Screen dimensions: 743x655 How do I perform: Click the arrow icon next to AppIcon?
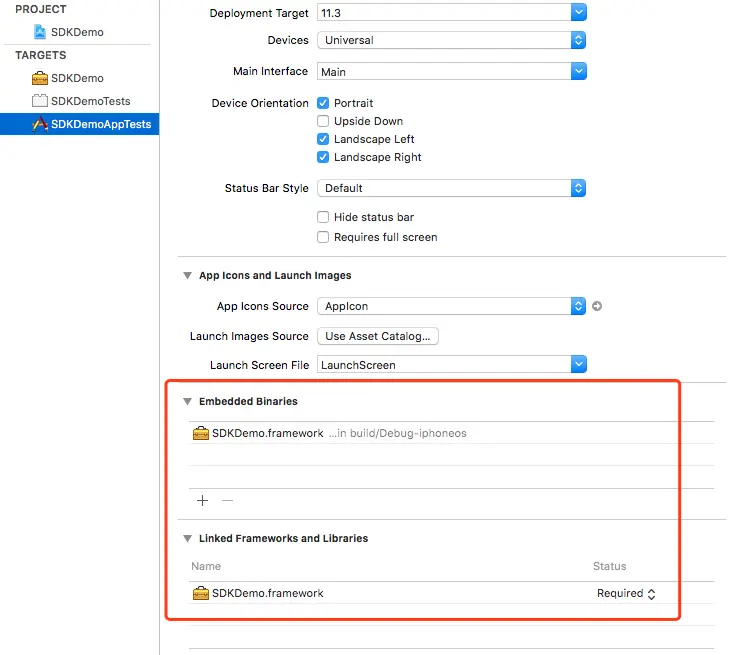click(x=597, y=306)
